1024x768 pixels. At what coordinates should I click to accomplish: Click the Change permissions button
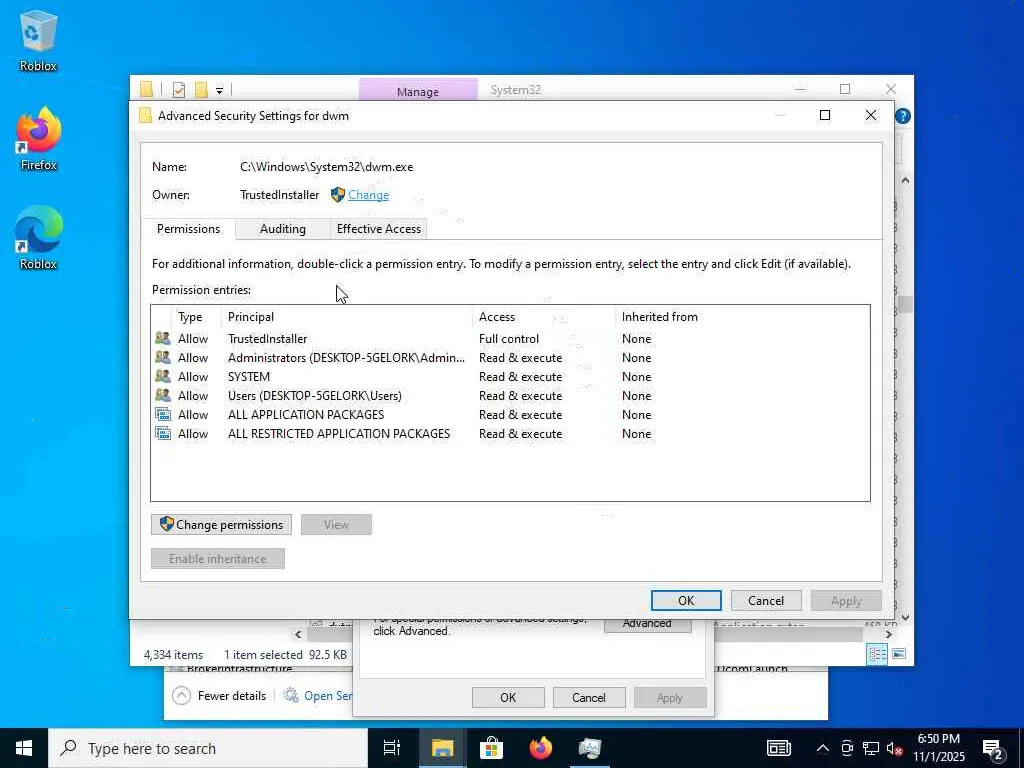(x=221, y=524)
